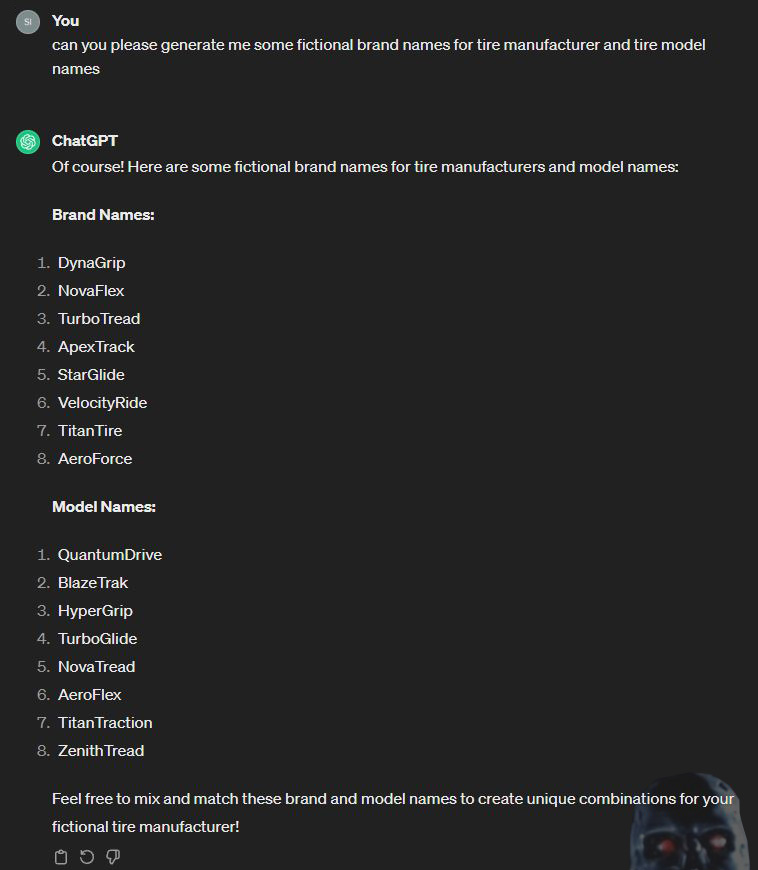
Task: Click the ZenithTread model name
Action: tap(101, 751)
